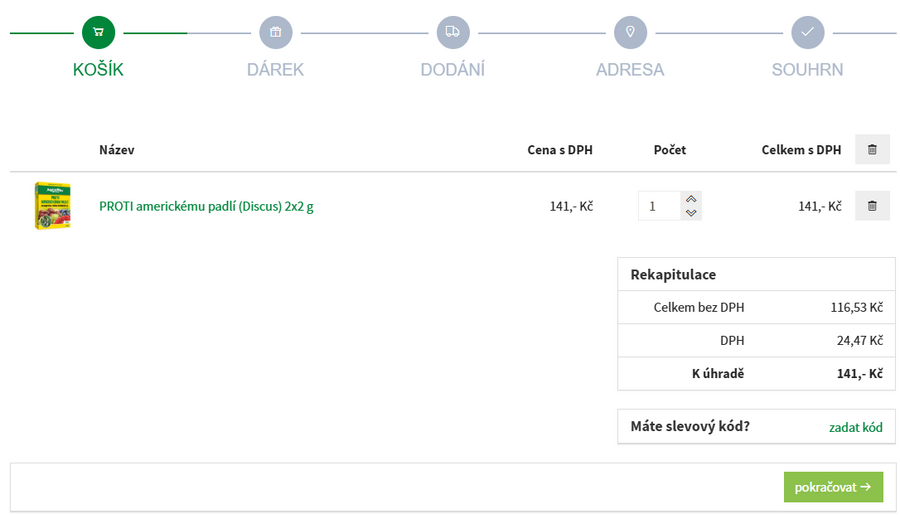Click the quantity input field
This screenshot has height=515, width=900.
pyautogui.click(x=659, y=206)
